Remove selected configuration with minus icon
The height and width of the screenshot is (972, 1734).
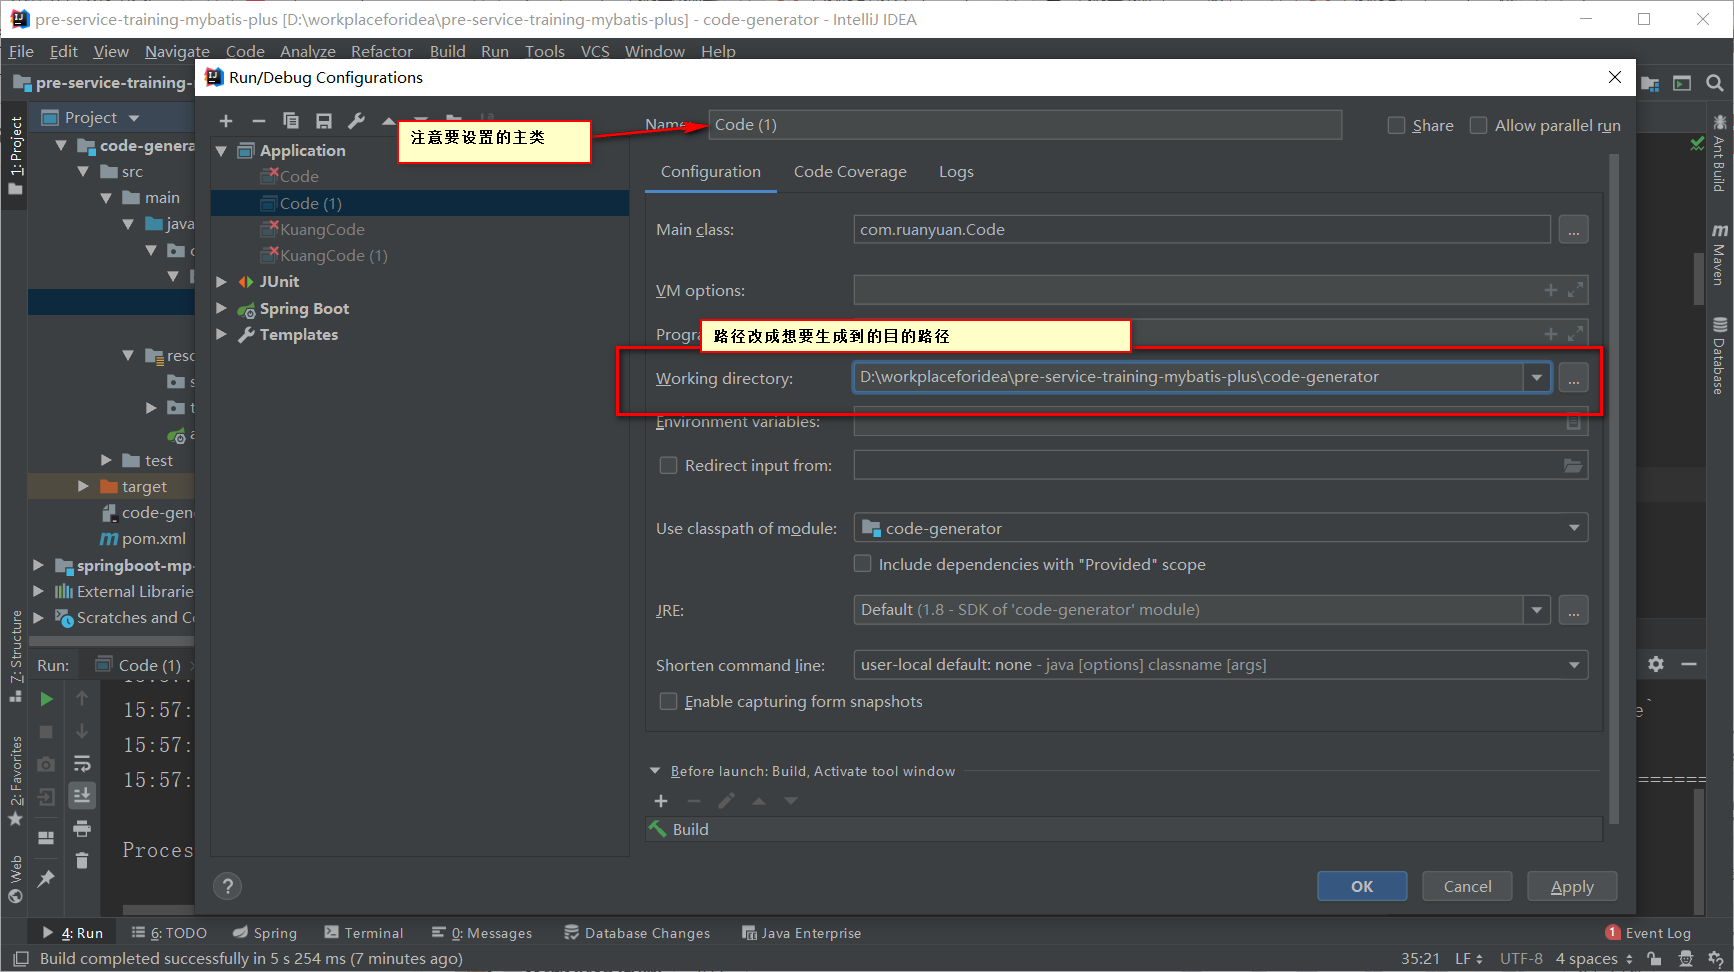pos(259,121)
